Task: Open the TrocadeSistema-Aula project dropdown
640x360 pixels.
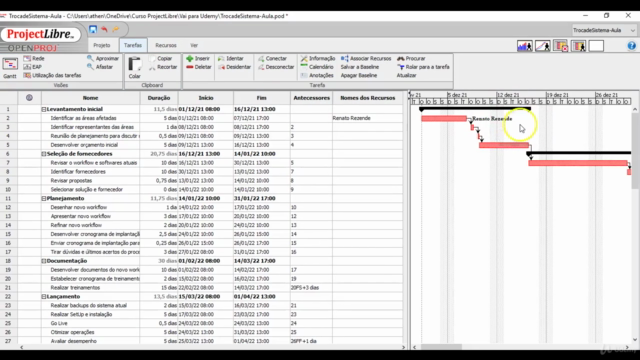Action: tap(604, 30)
